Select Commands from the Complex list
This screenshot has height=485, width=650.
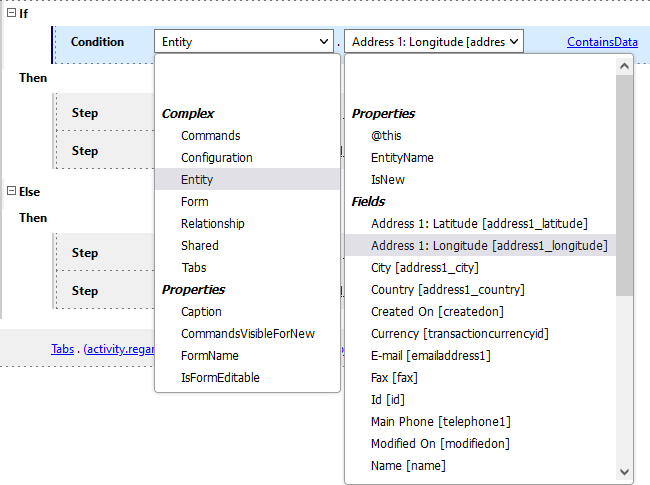[210, 136]
